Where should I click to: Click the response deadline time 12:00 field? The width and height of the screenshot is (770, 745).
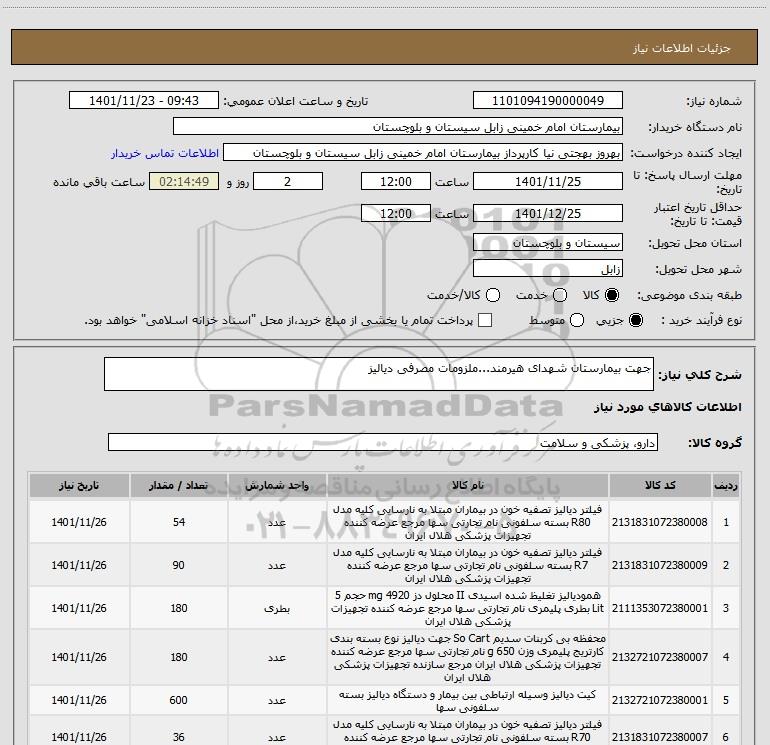click(x=396, y=181)
